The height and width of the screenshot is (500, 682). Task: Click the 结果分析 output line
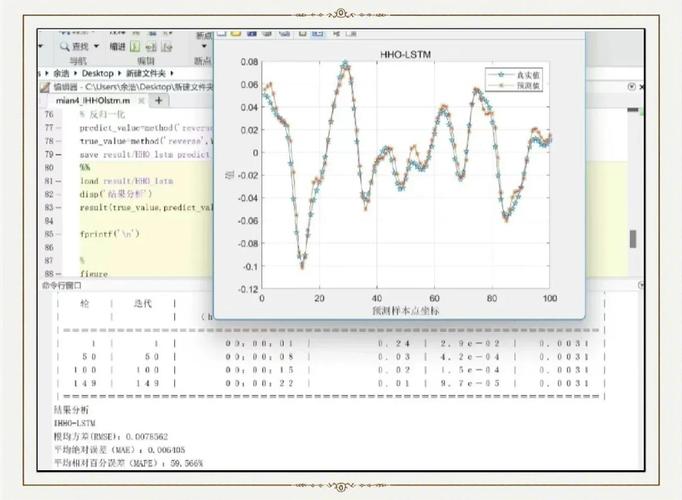pos(71,410)
